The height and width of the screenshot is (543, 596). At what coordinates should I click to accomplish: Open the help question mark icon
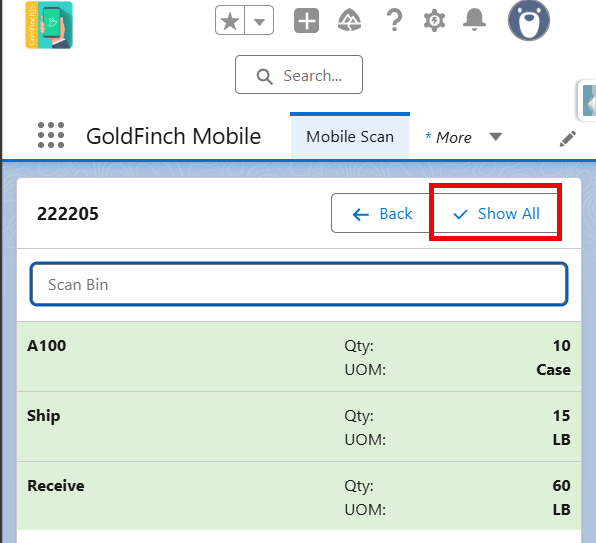point(394,21)
